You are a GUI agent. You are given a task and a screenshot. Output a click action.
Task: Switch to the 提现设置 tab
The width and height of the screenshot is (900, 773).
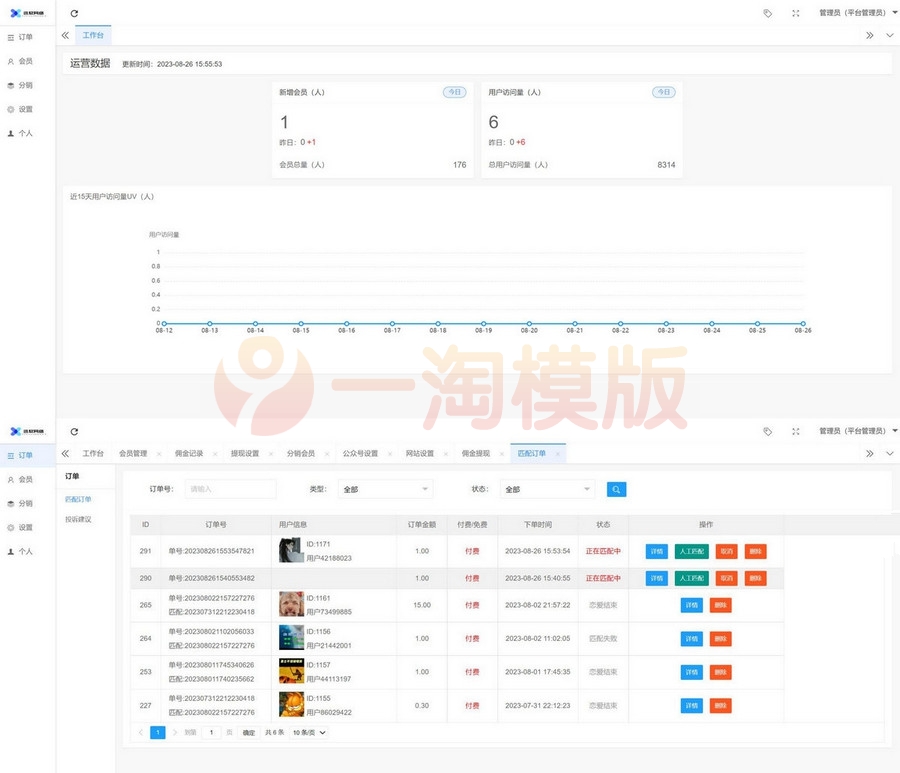tap(245, 454)
